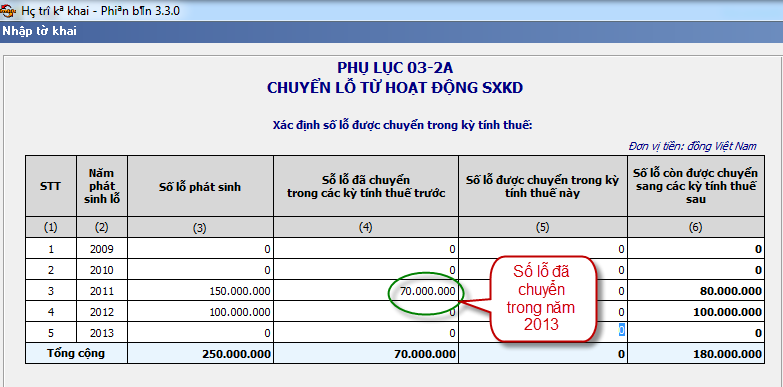Click the 'Năm phát sinh lỗ' column header
Screen dimensions: 783x387
point(101,186)
